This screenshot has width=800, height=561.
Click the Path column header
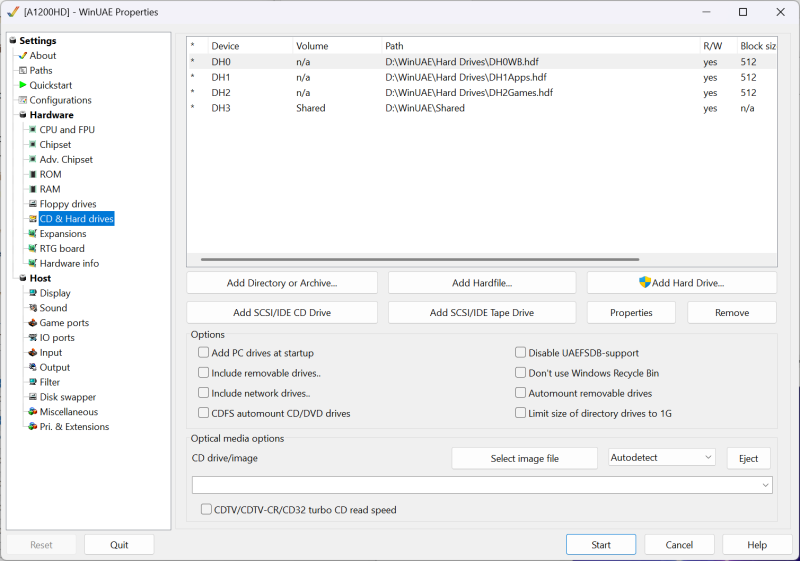click(540, 46)
